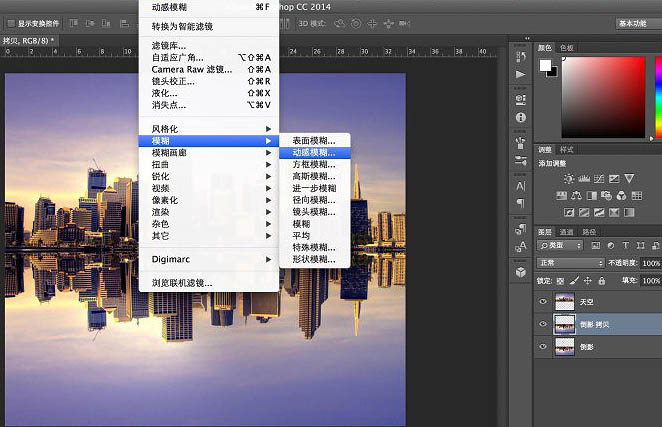Screen dimensions: 662x427
Task: Open the Actions panel play icon
Action: [x=521, y=74]
